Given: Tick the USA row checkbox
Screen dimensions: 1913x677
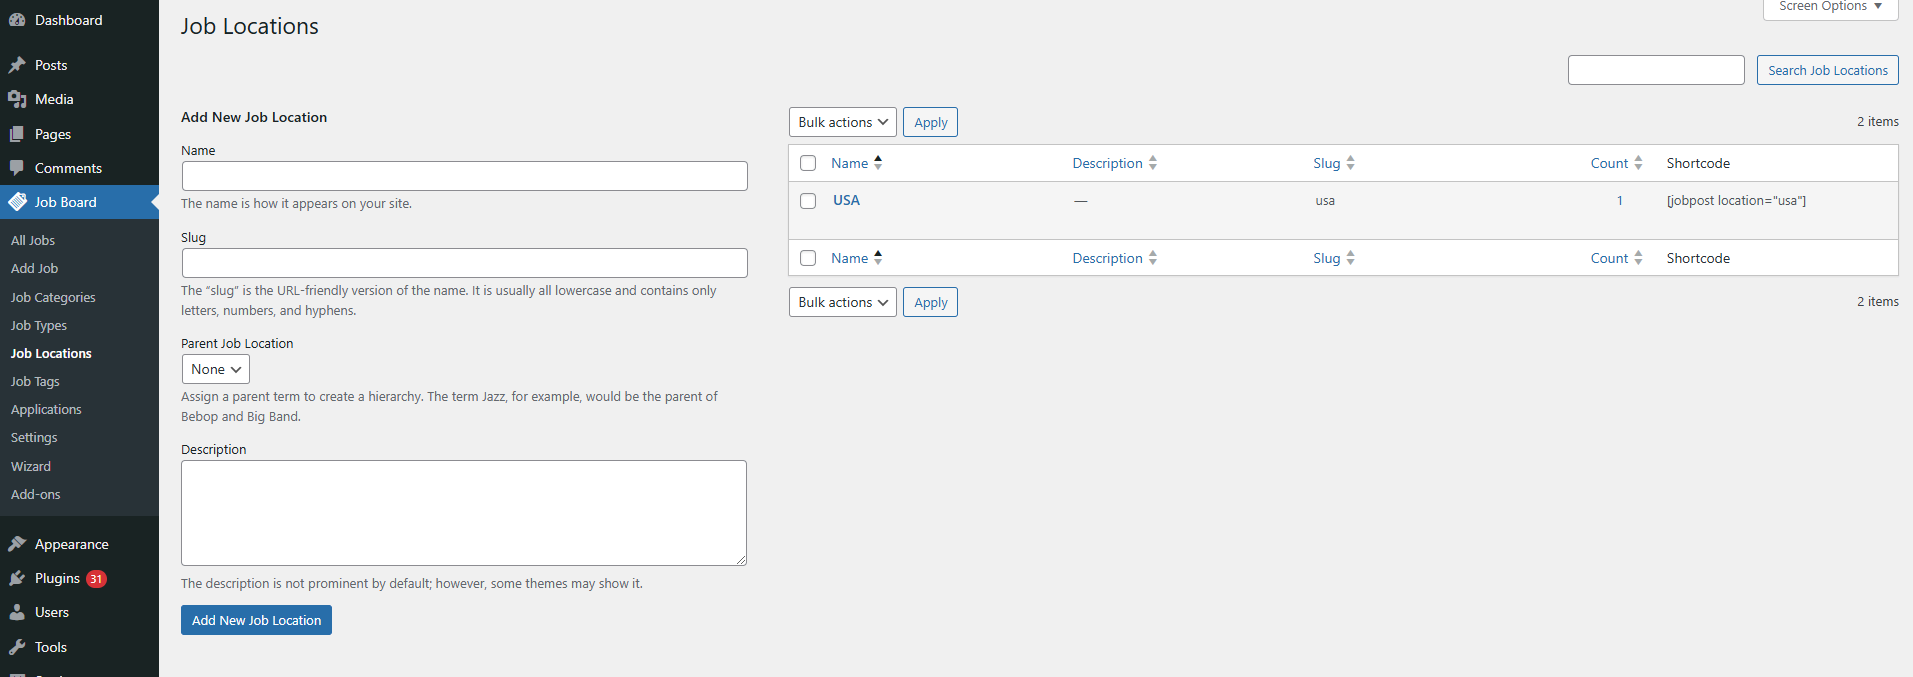Looking at the screenshot, I should 808,201.
